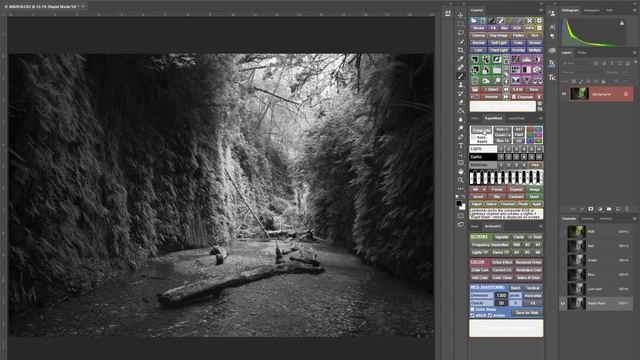Switch to the History tab

pyautogui.click(x=587, y=219)
